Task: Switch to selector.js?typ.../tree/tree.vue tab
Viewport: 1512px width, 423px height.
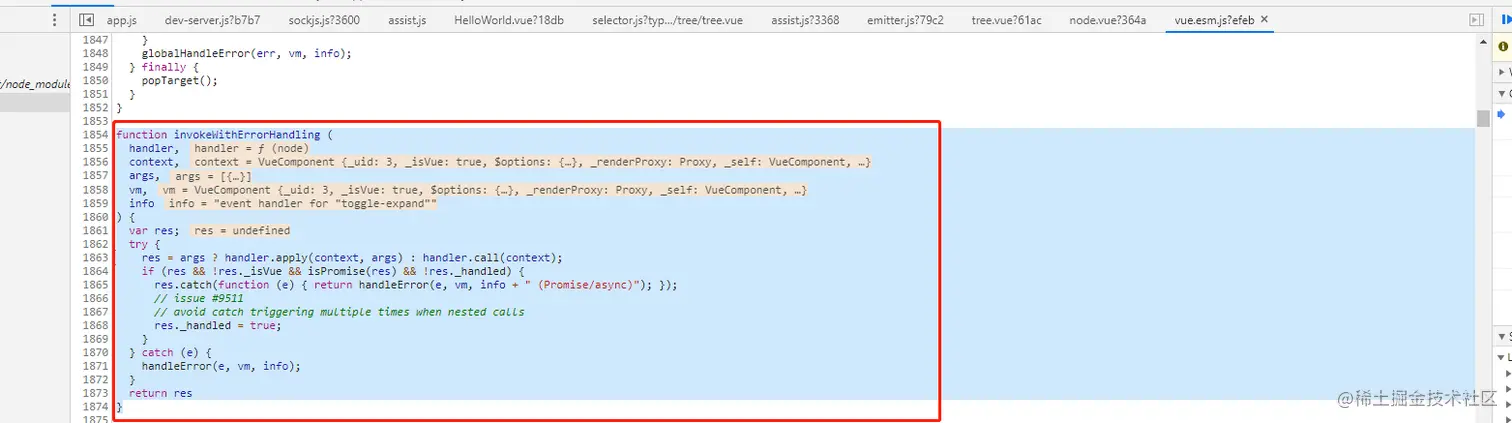Action: (x=665, y=19)
